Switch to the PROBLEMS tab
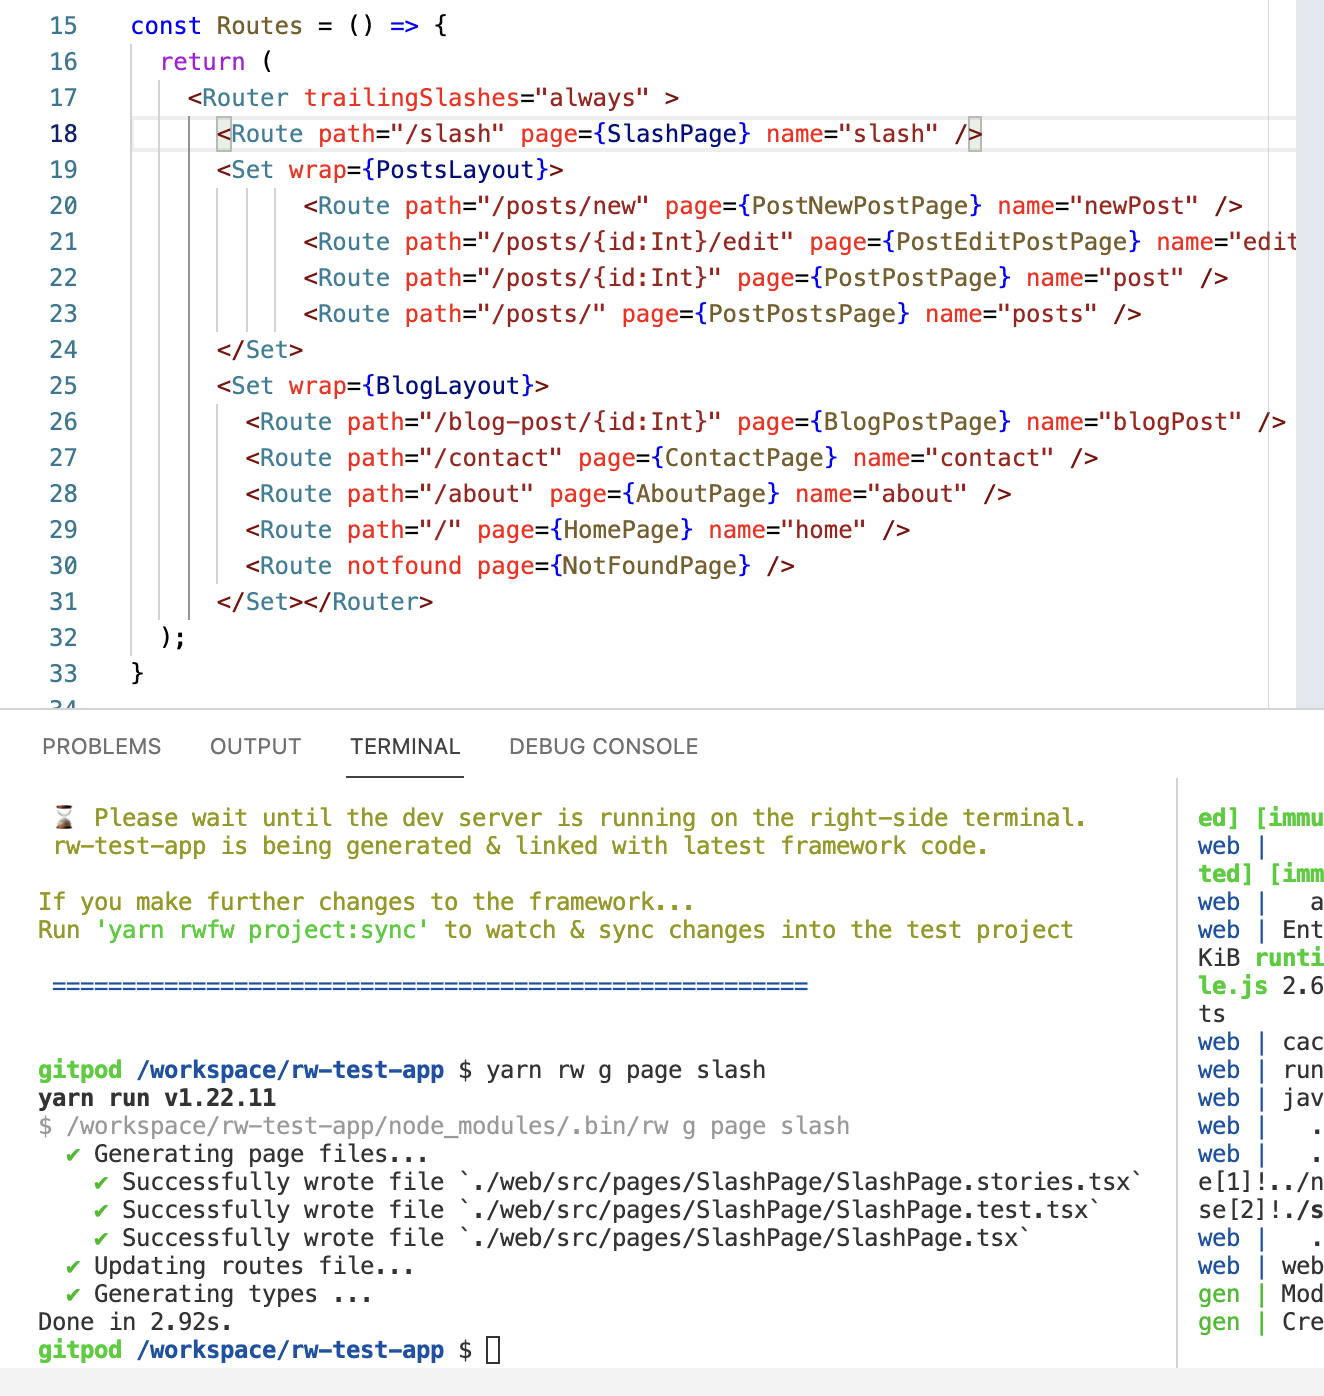 (x=100, y=746)
